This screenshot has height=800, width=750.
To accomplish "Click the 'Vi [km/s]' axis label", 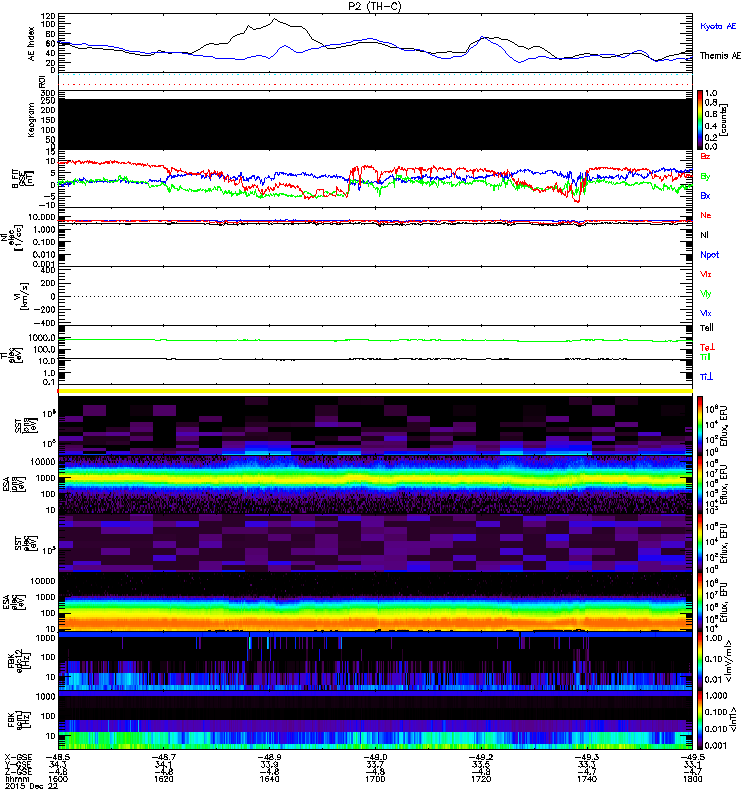I will 23,296.
